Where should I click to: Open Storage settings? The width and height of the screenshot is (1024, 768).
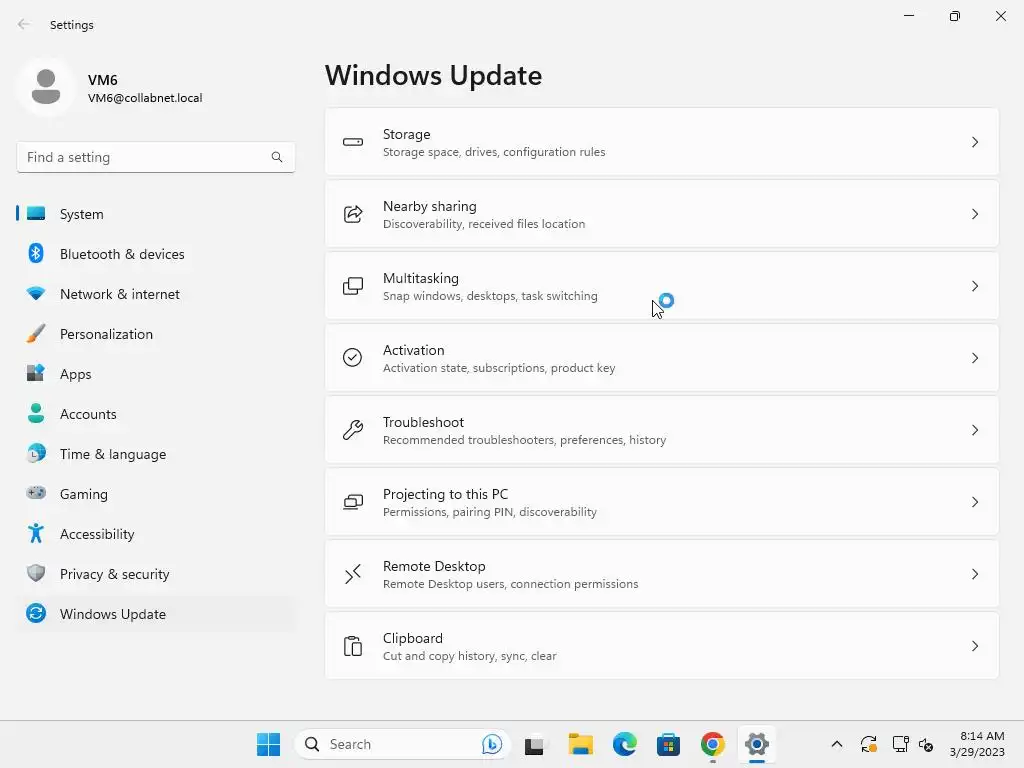click(x=662, y=142)
